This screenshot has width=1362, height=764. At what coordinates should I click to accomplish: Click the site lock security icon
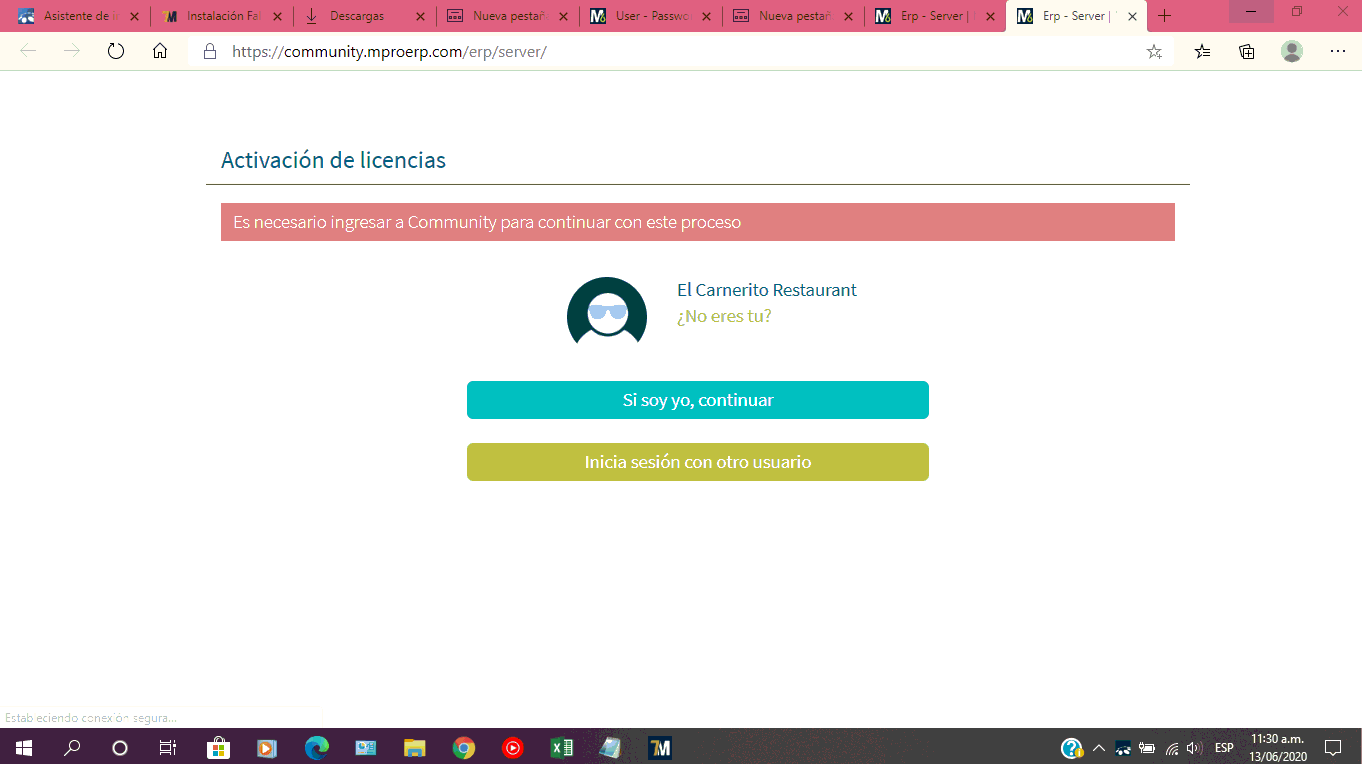pos(210,52)
